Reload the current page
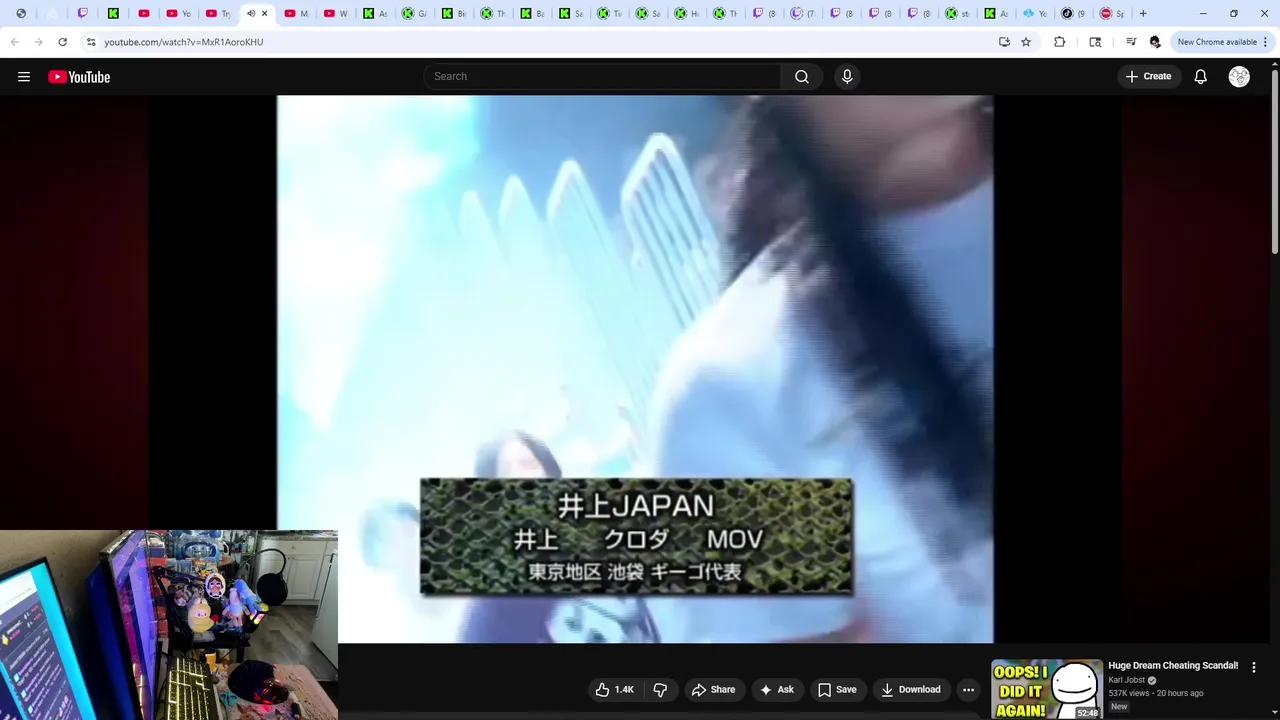Screen dimensions: 1280x720 click(62, 42)
